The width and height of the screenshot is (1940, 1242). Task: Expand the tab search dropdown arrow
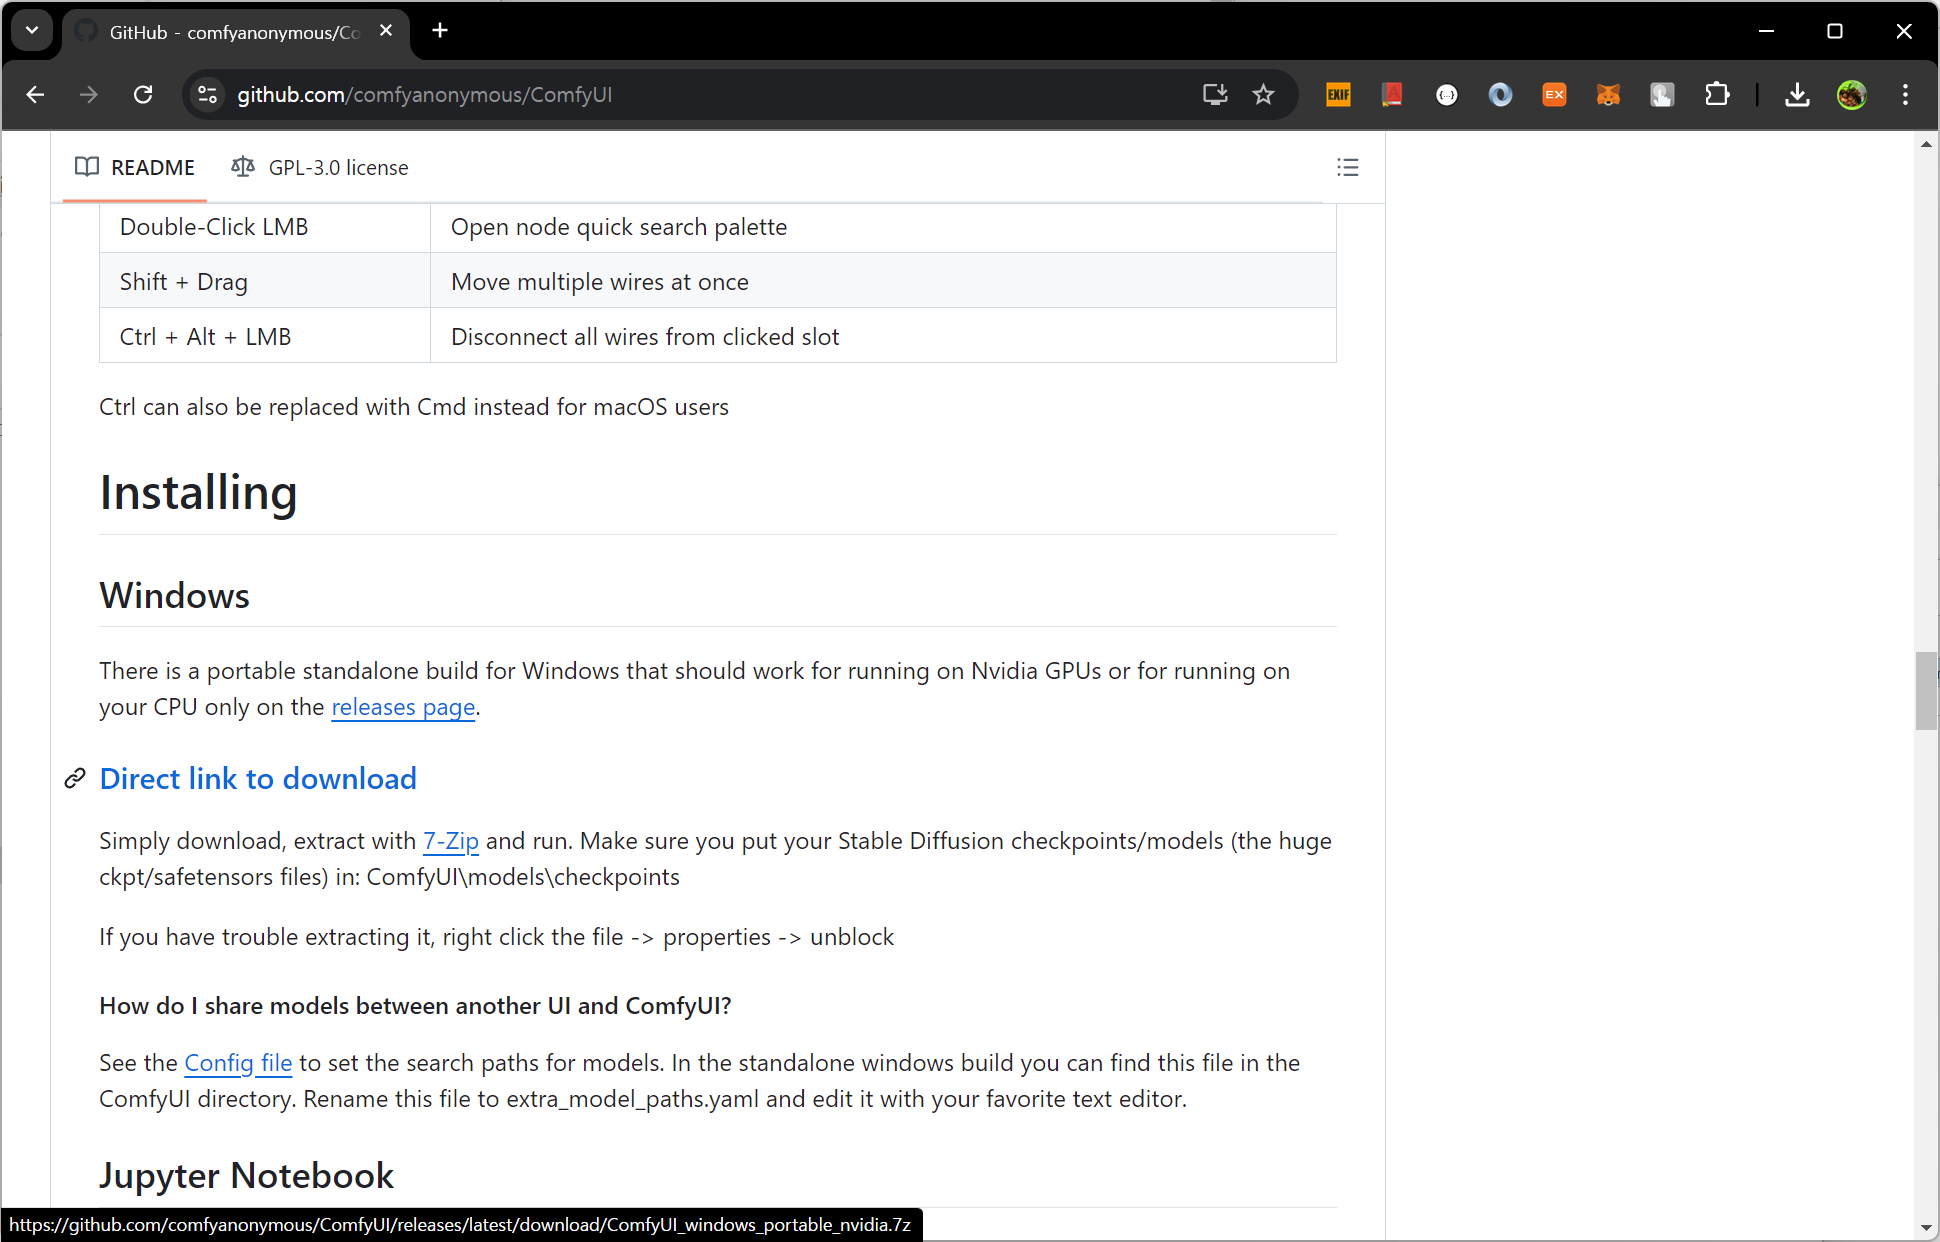click(32, 30)
